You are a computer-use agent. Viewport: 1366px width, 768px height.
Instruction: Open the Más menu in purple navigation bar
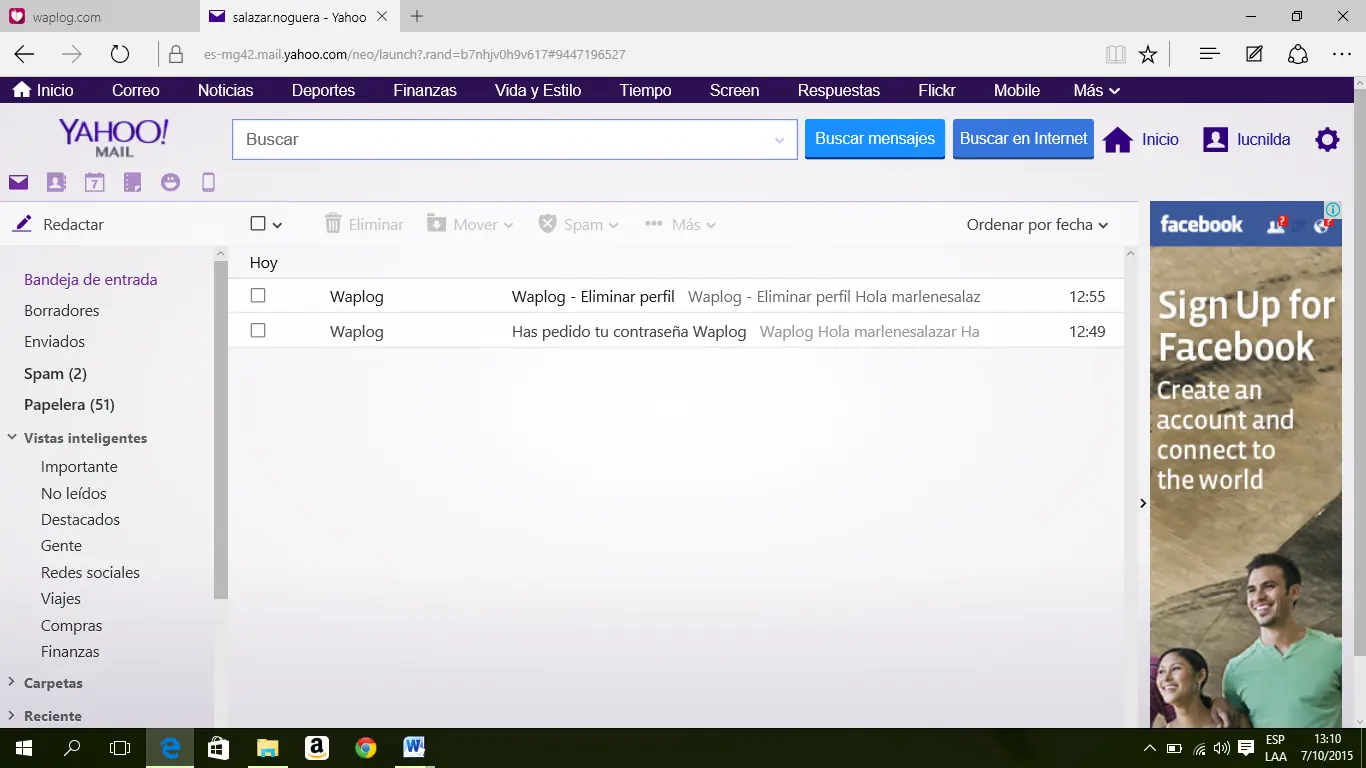pos(1096,90)
